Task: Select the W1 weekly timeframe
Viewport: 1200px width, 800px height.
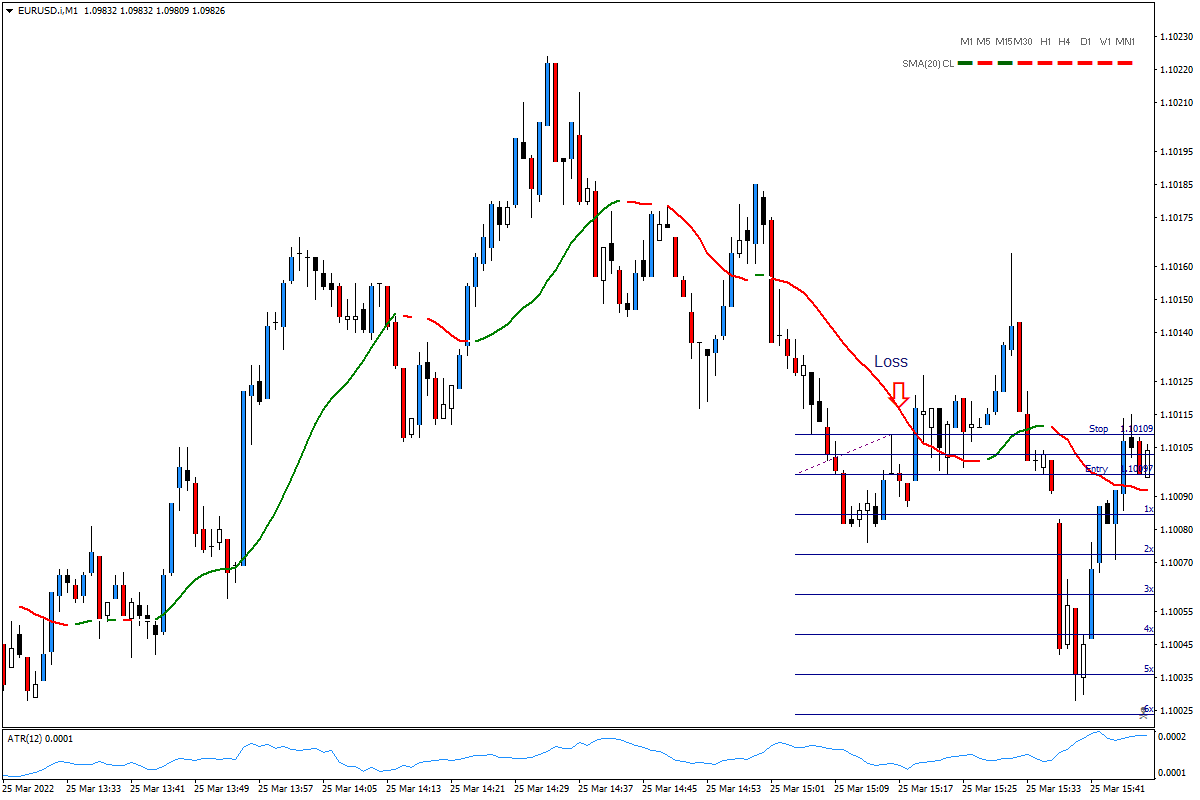Action: tap(1103, 42)
